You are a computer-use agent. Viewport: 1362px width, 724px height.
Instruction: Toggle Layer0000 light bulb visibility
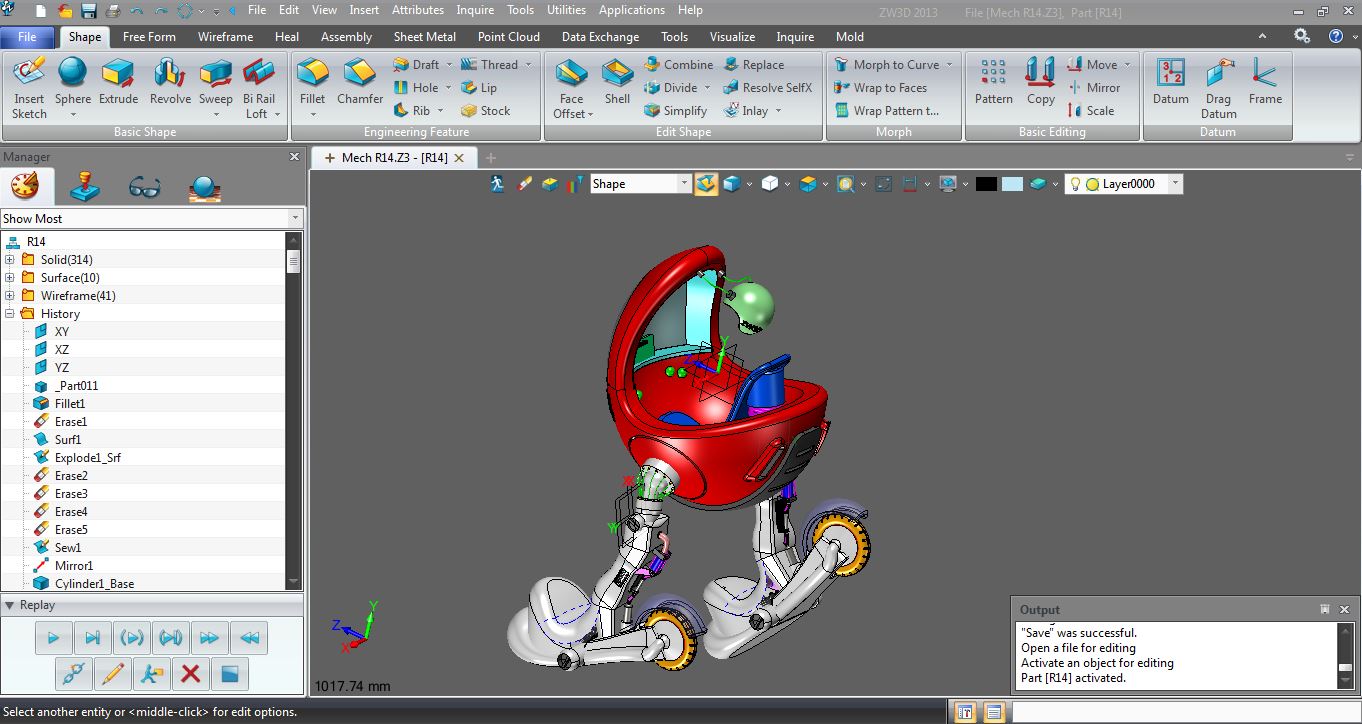pos(1076,184)
